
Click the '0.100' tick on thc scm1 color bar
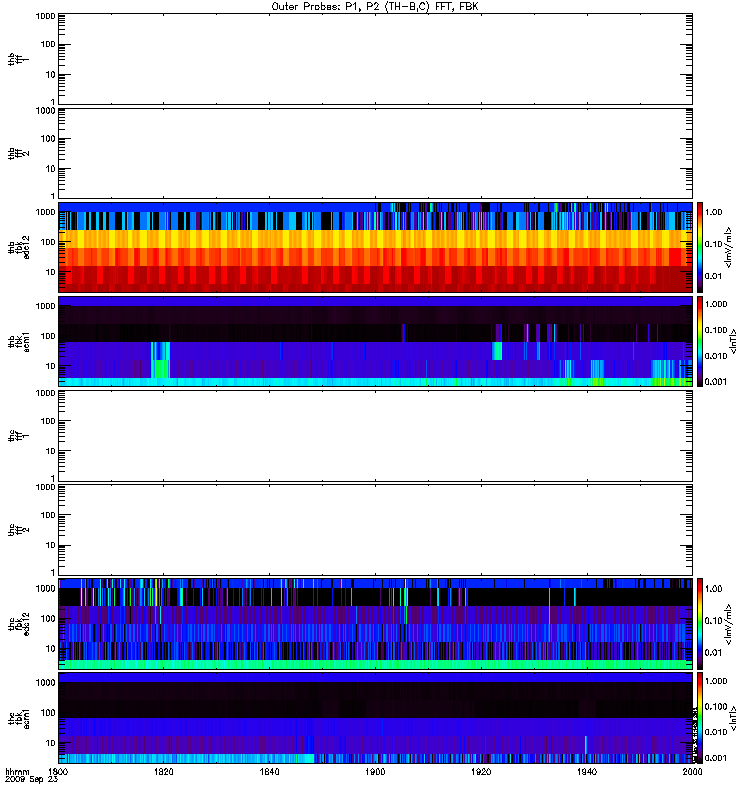coord(716,707)
